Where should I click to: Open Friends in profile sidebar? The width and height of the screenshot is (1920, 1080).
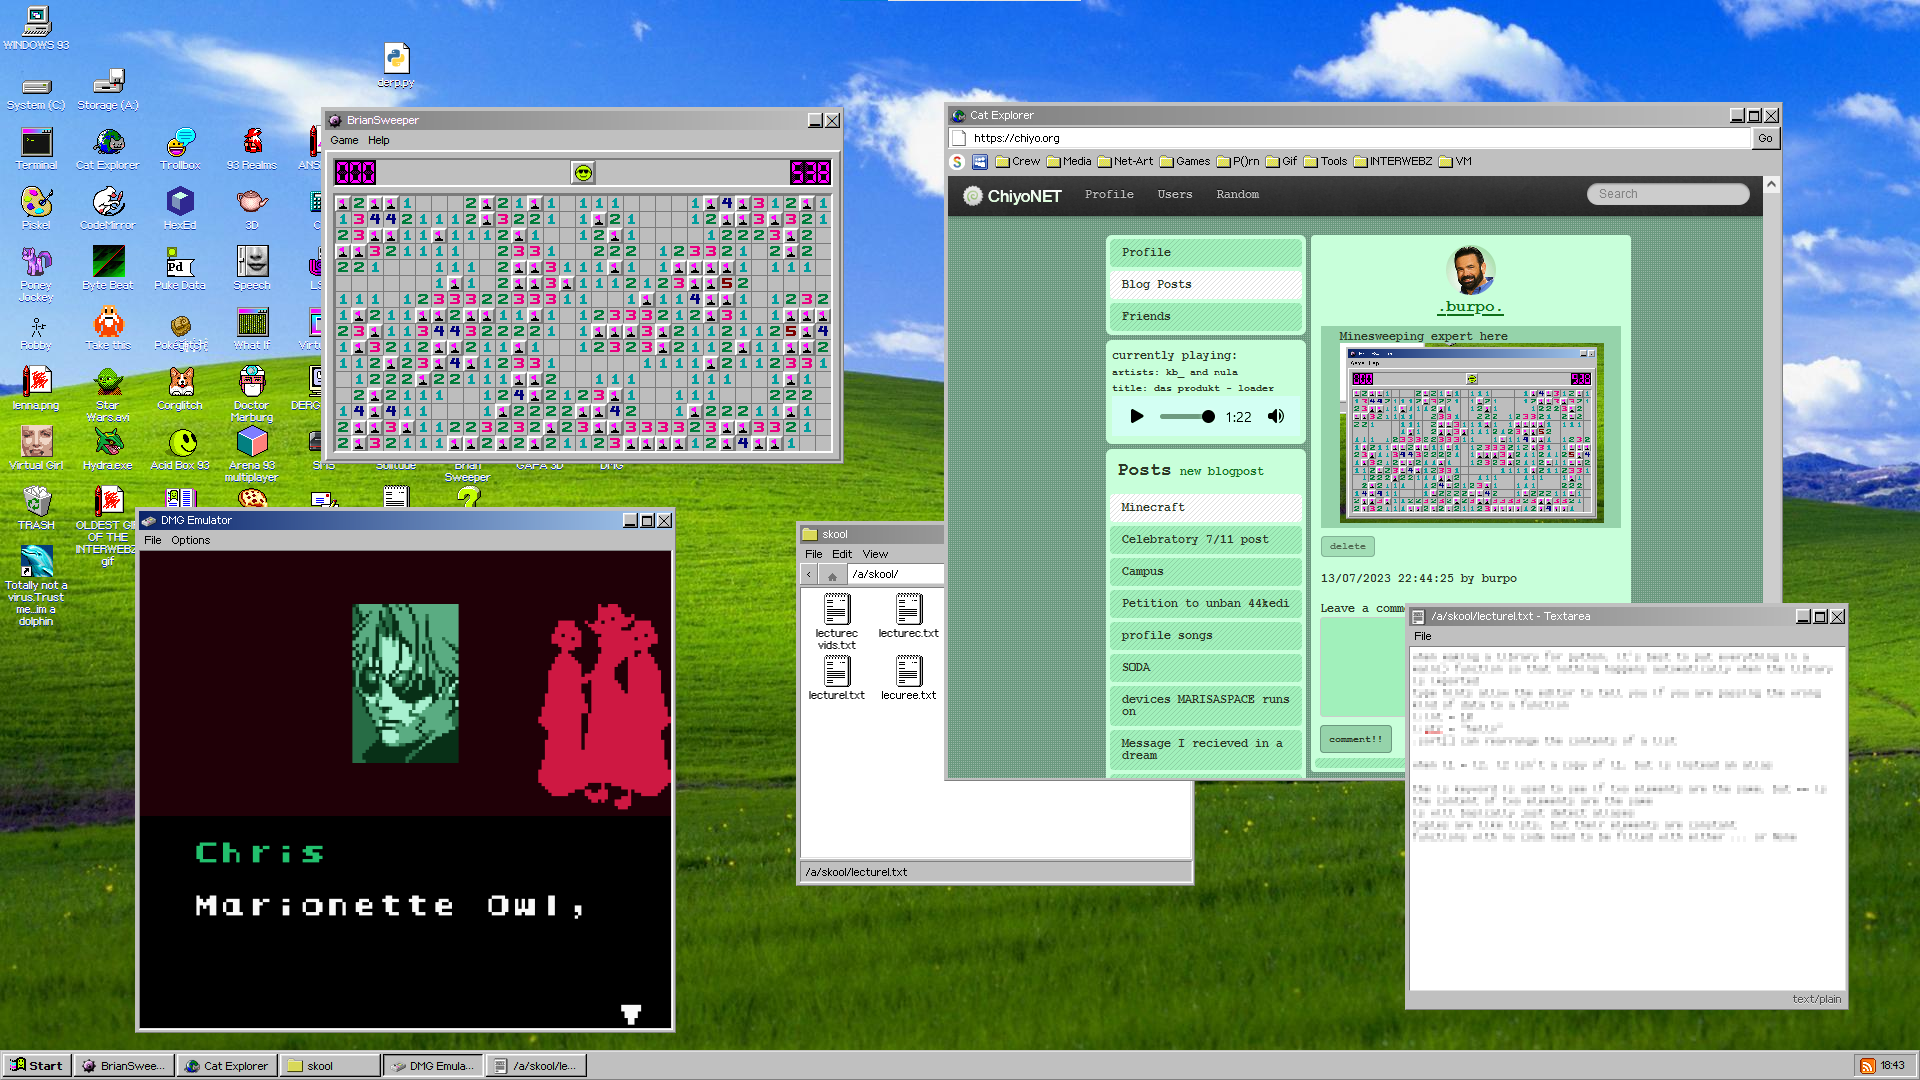1205,316
